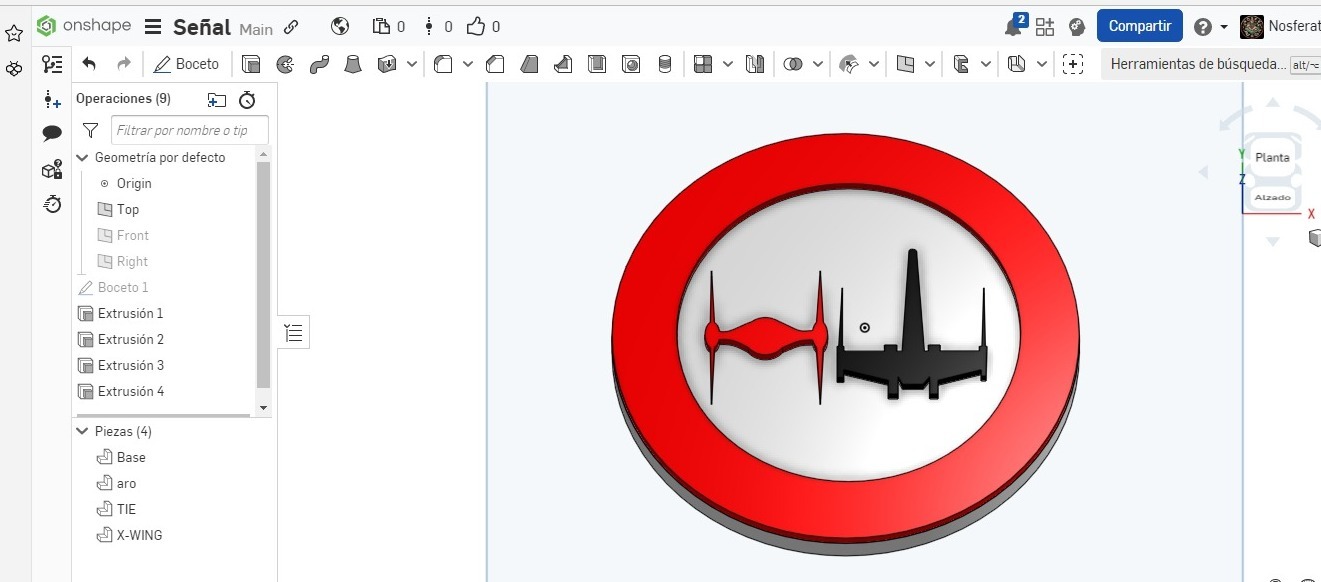
Task: Select the Sweep tool
Action: pyautogui.click(x=319, y=64)
